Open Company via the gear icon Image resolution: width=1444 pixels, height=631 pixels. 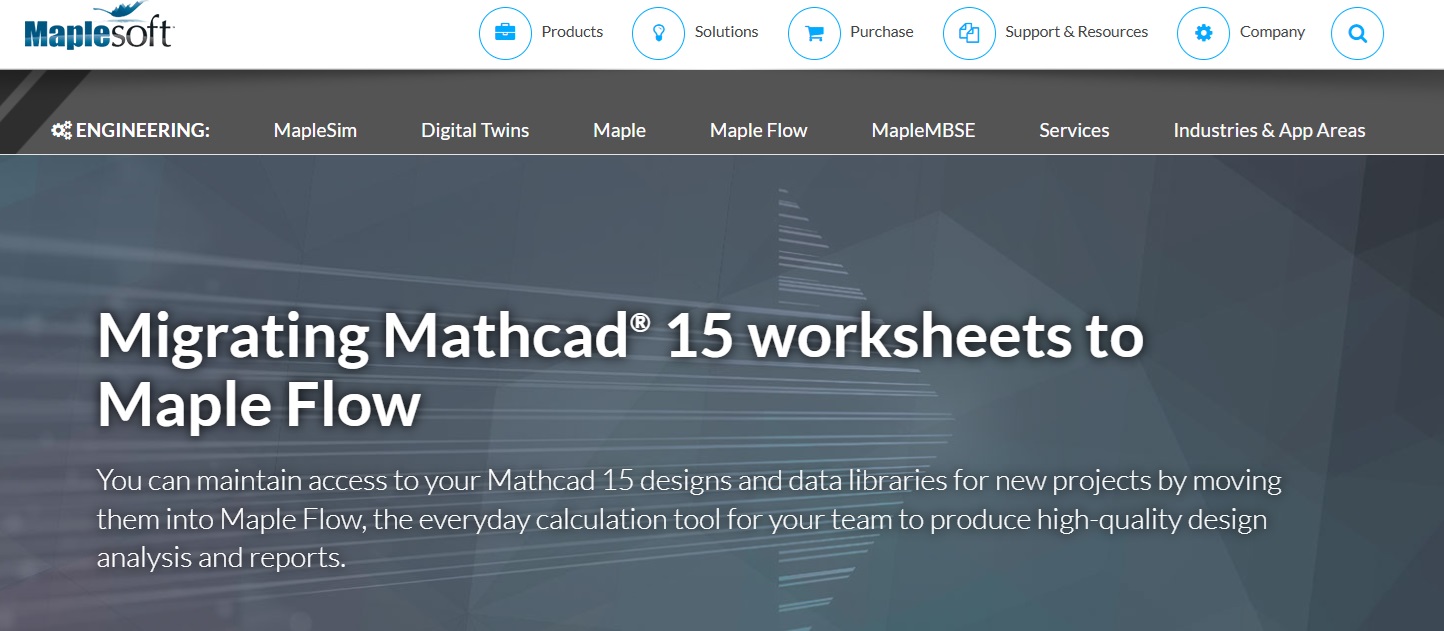(1203, 32)
